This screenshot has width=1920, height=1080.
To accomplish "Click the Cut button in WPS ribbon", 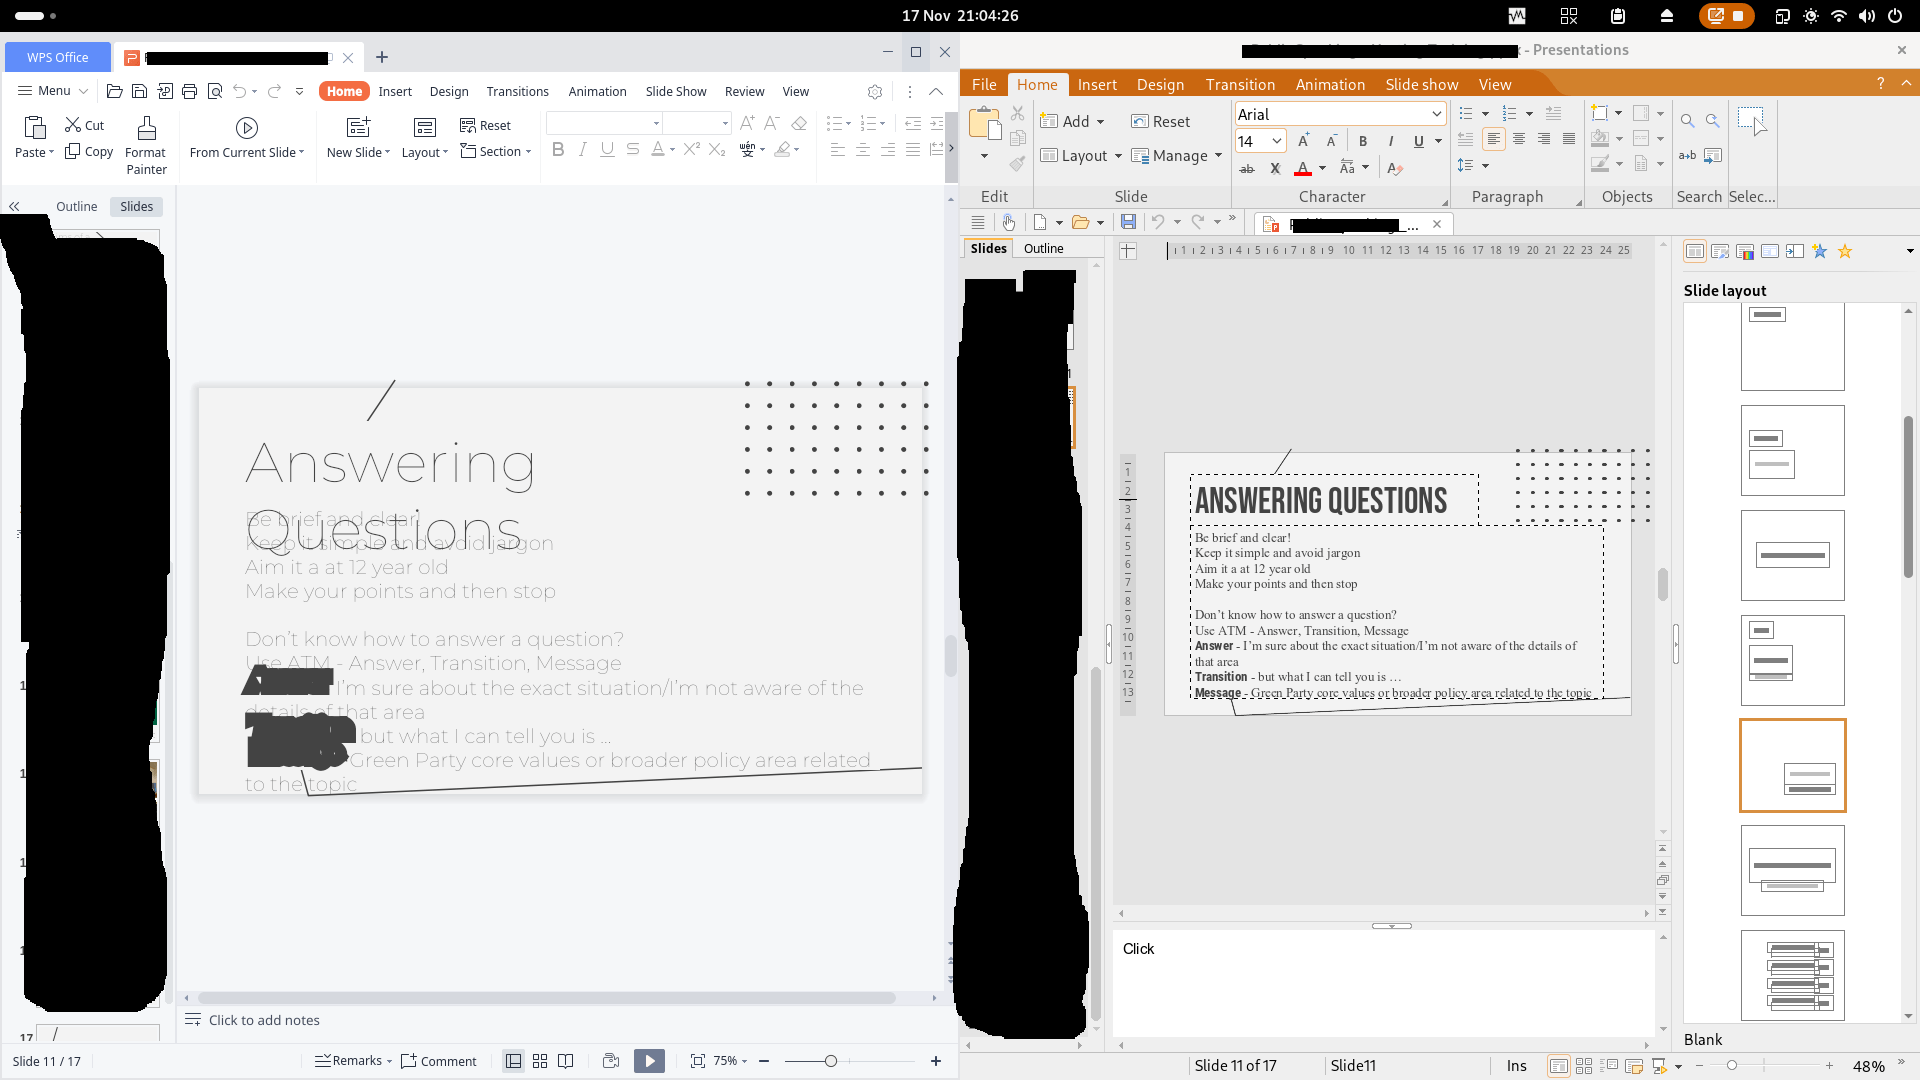I will (x=85, y=125).
